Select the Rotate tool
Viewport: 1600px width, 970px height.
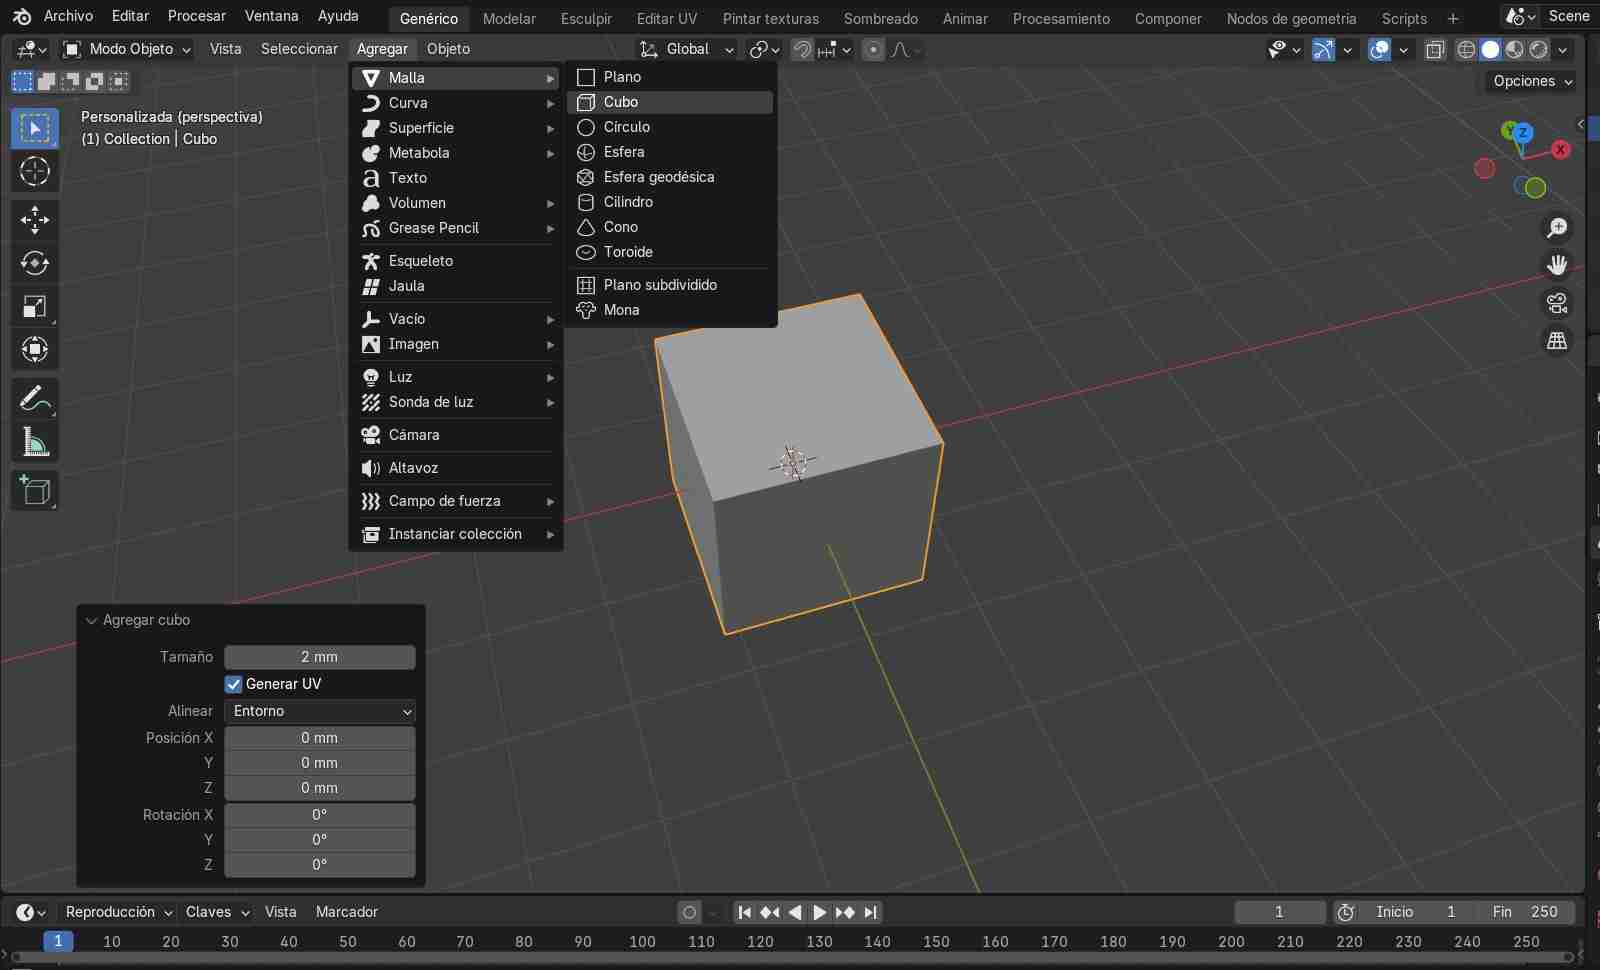click(35, 264)
